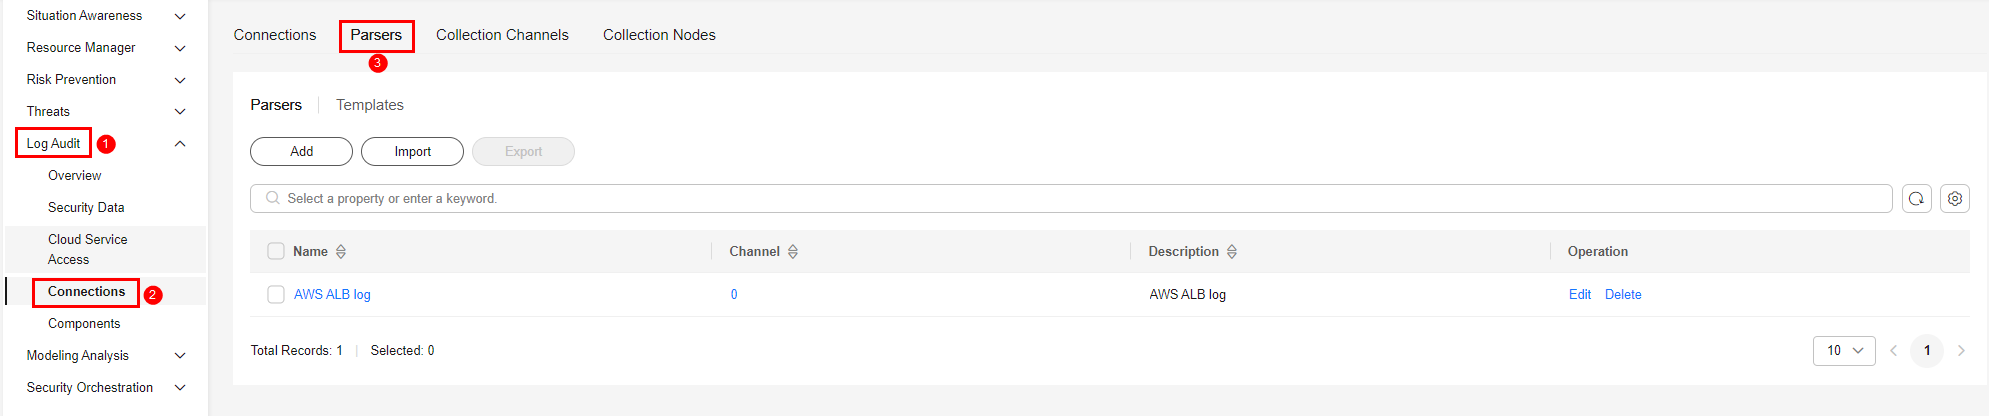The height and width of the screenshot is (416, 1989).
Task: Open the AWS ALB log parser link
Action: tap(332, 295)
